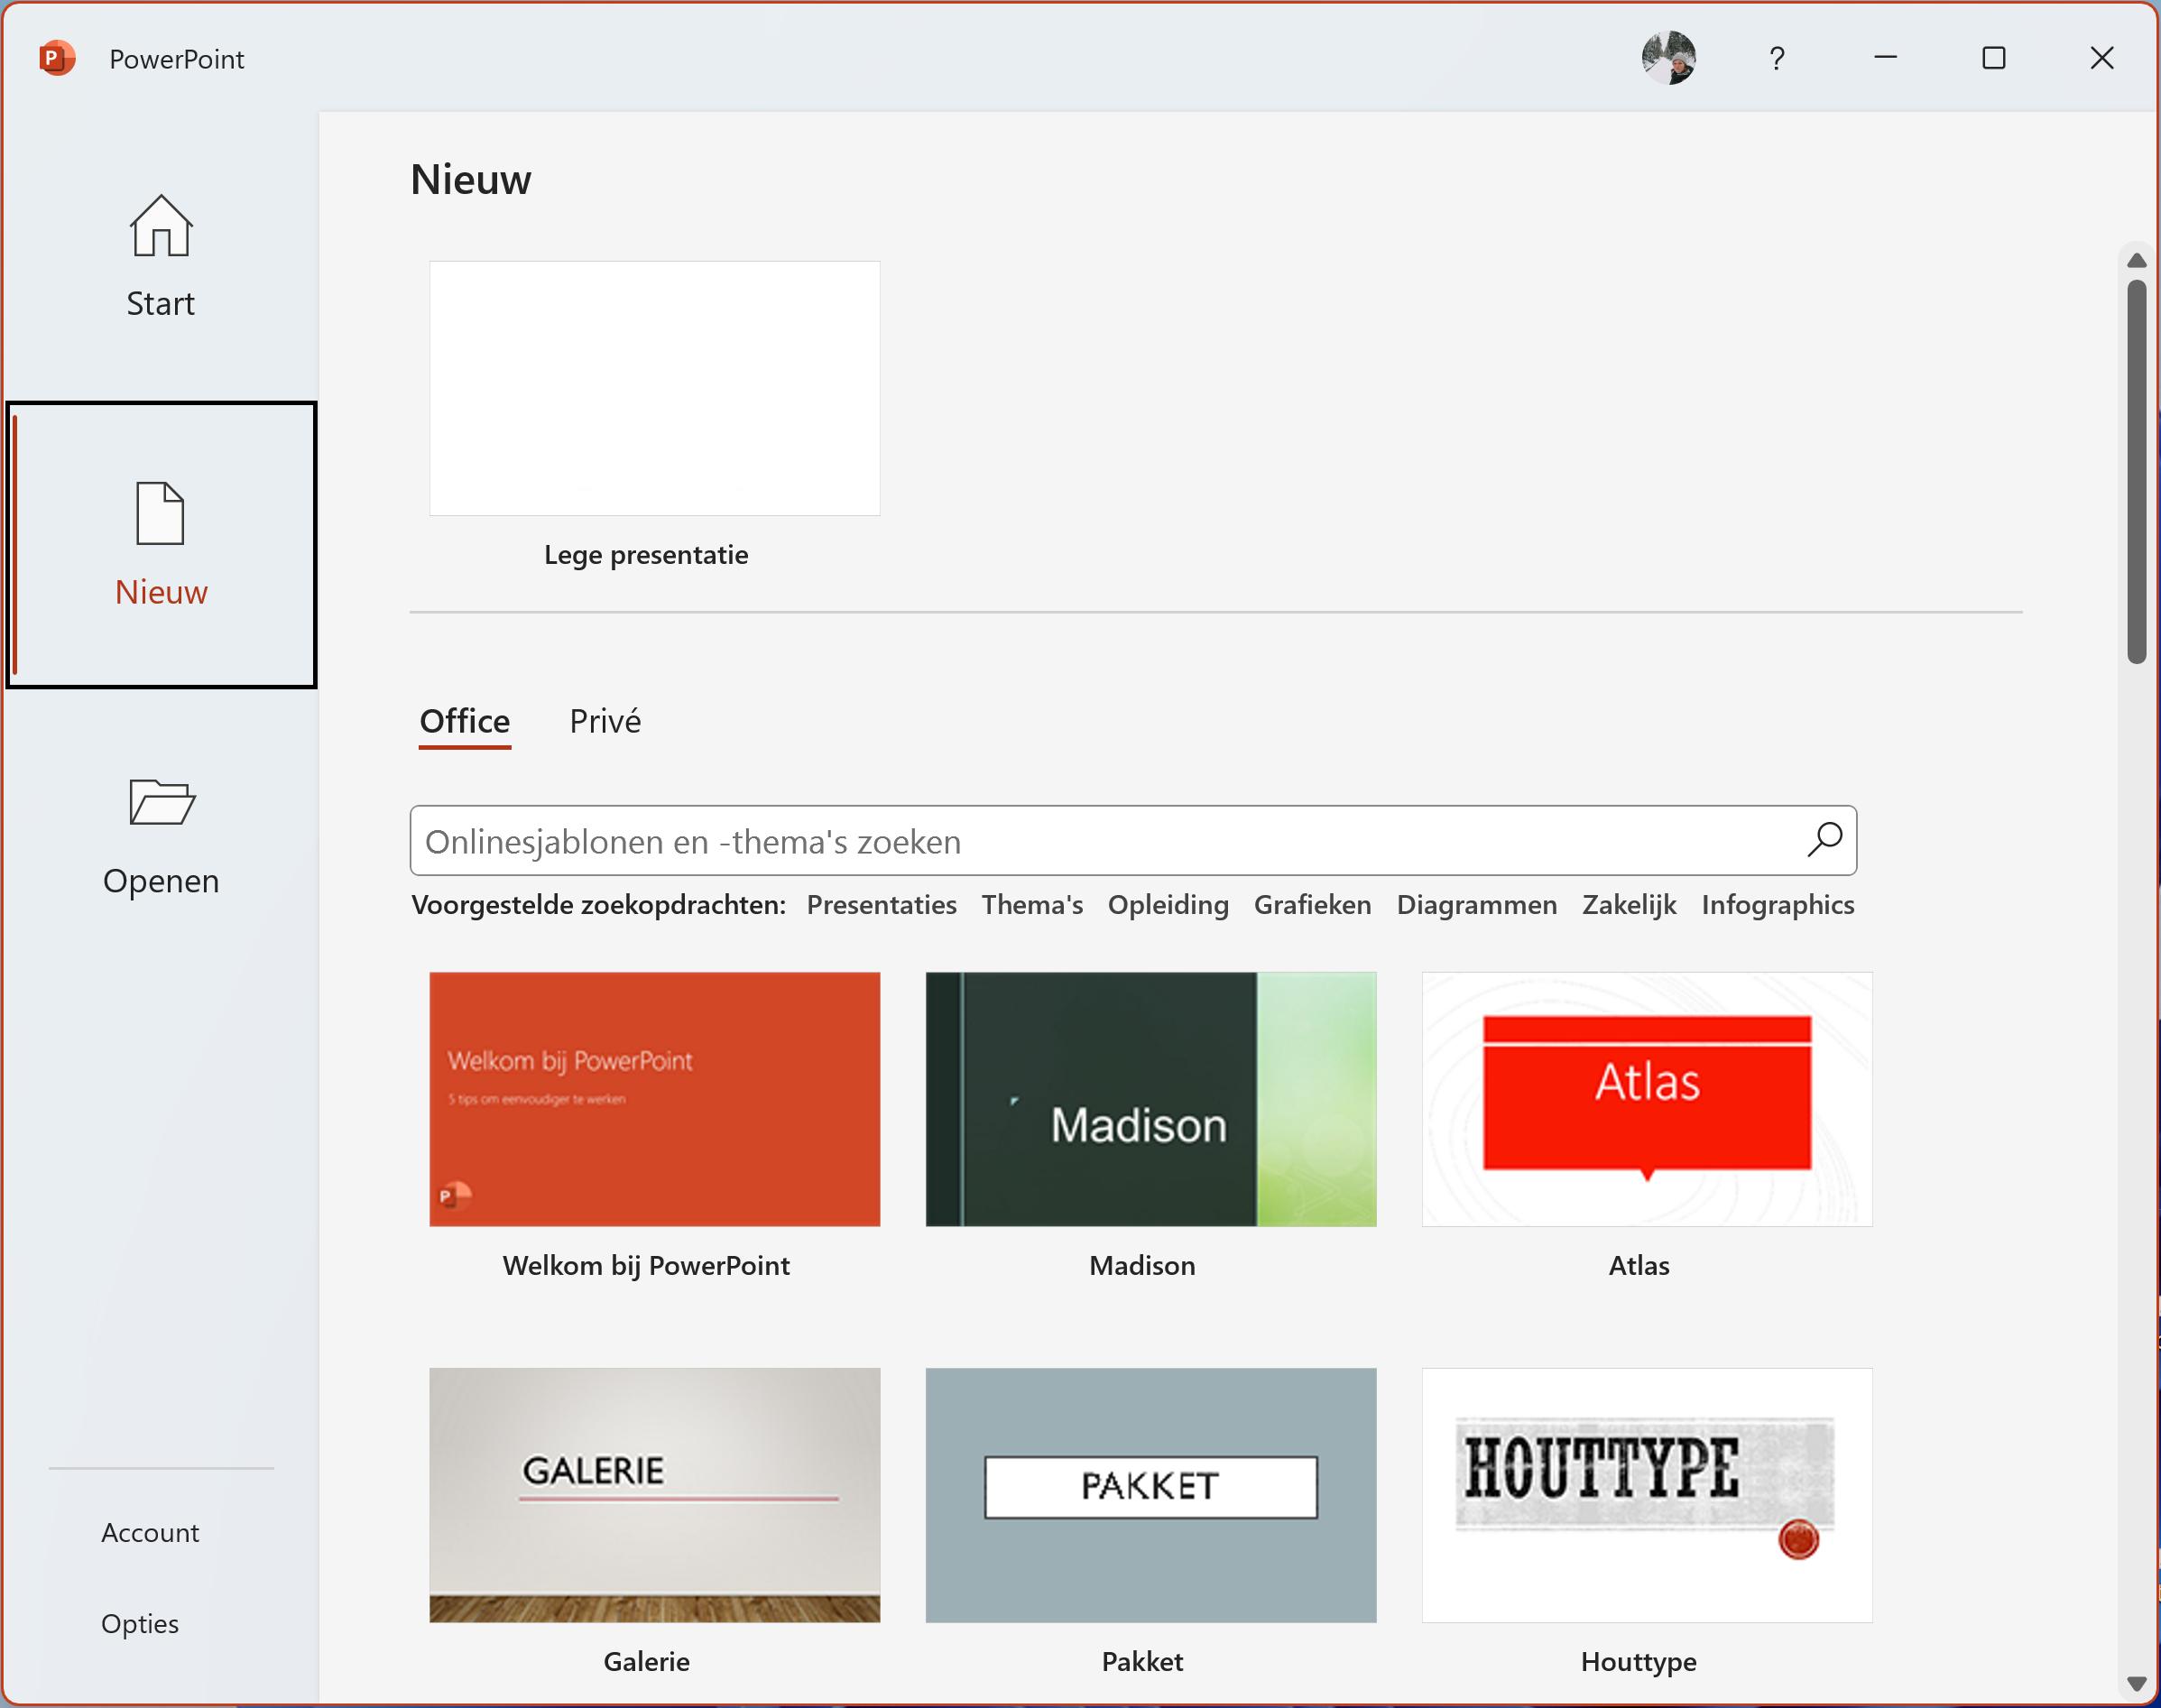Choose the Lege presentatie thumbnail
The image size is (2161, 1708).
coord(654,389)
